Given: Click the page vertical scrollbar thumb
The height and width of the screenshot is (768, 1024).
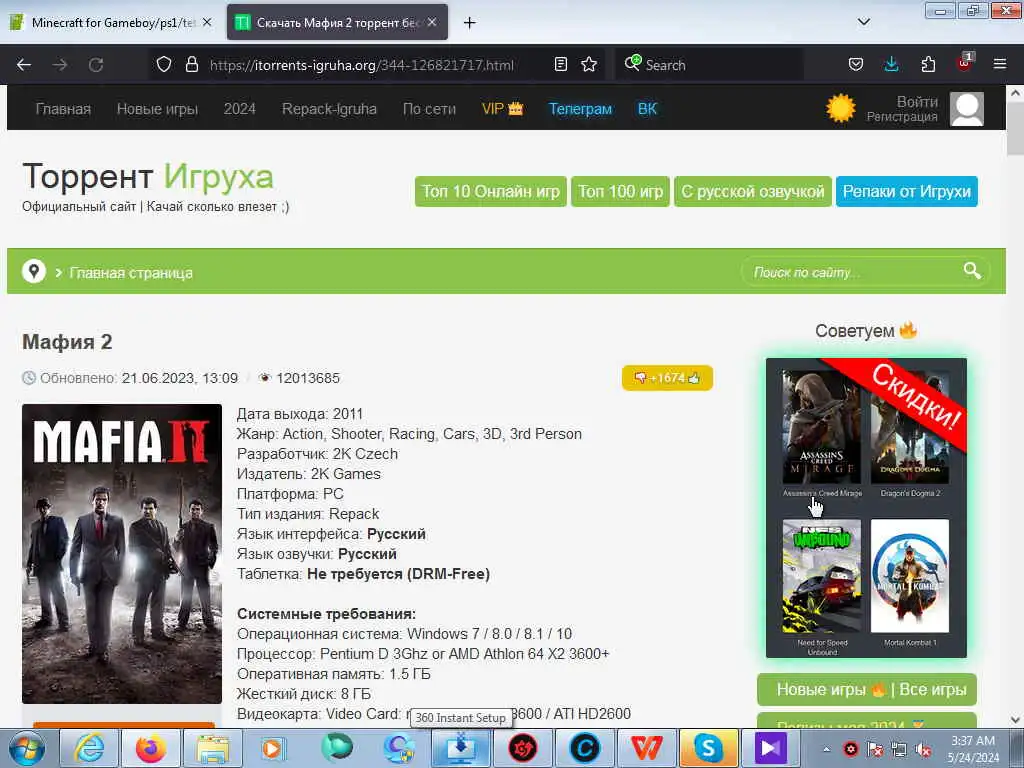Looking at the screenshot, I should pyautogui.click(x=1015, y=129).
